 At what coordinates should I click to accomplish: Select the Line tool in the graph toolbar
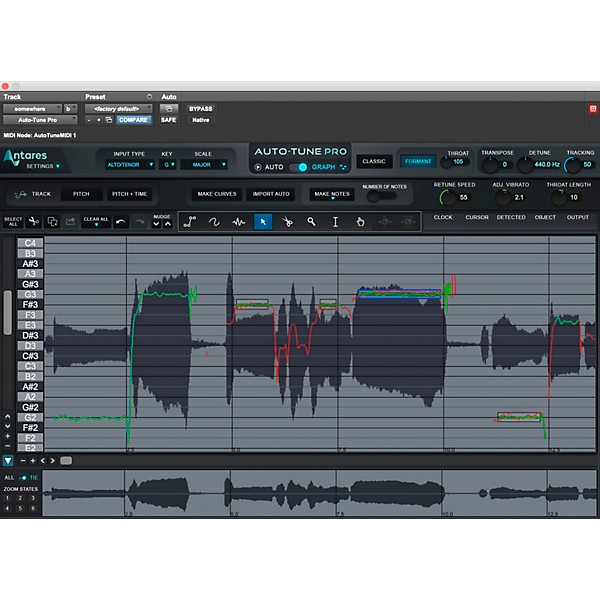[190, 222]
